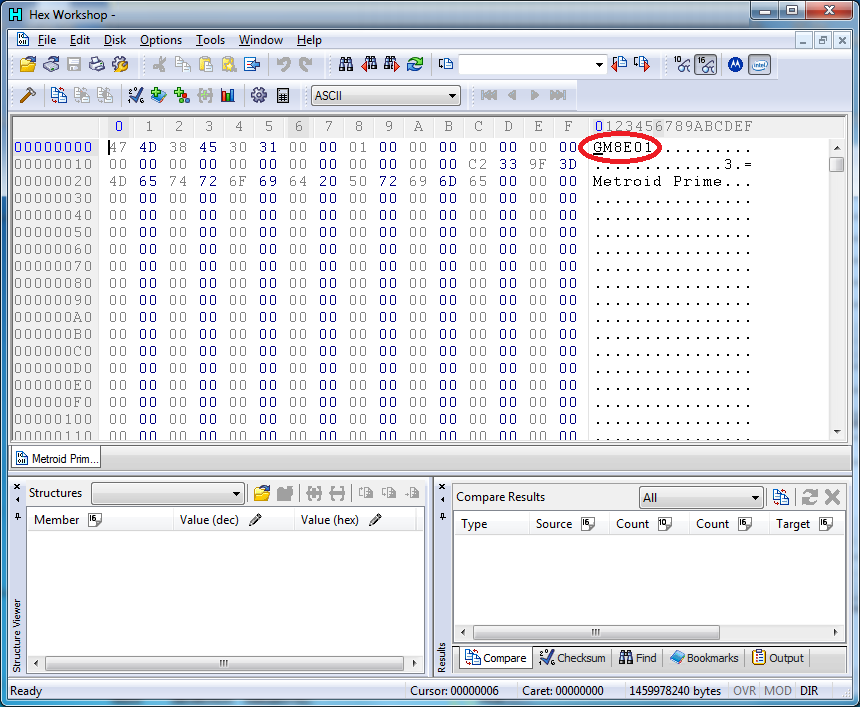Screen dimensions: 860x707
Task: Click the Compare Results horizontal scrollbar thumb
Action: coord(596,632)
